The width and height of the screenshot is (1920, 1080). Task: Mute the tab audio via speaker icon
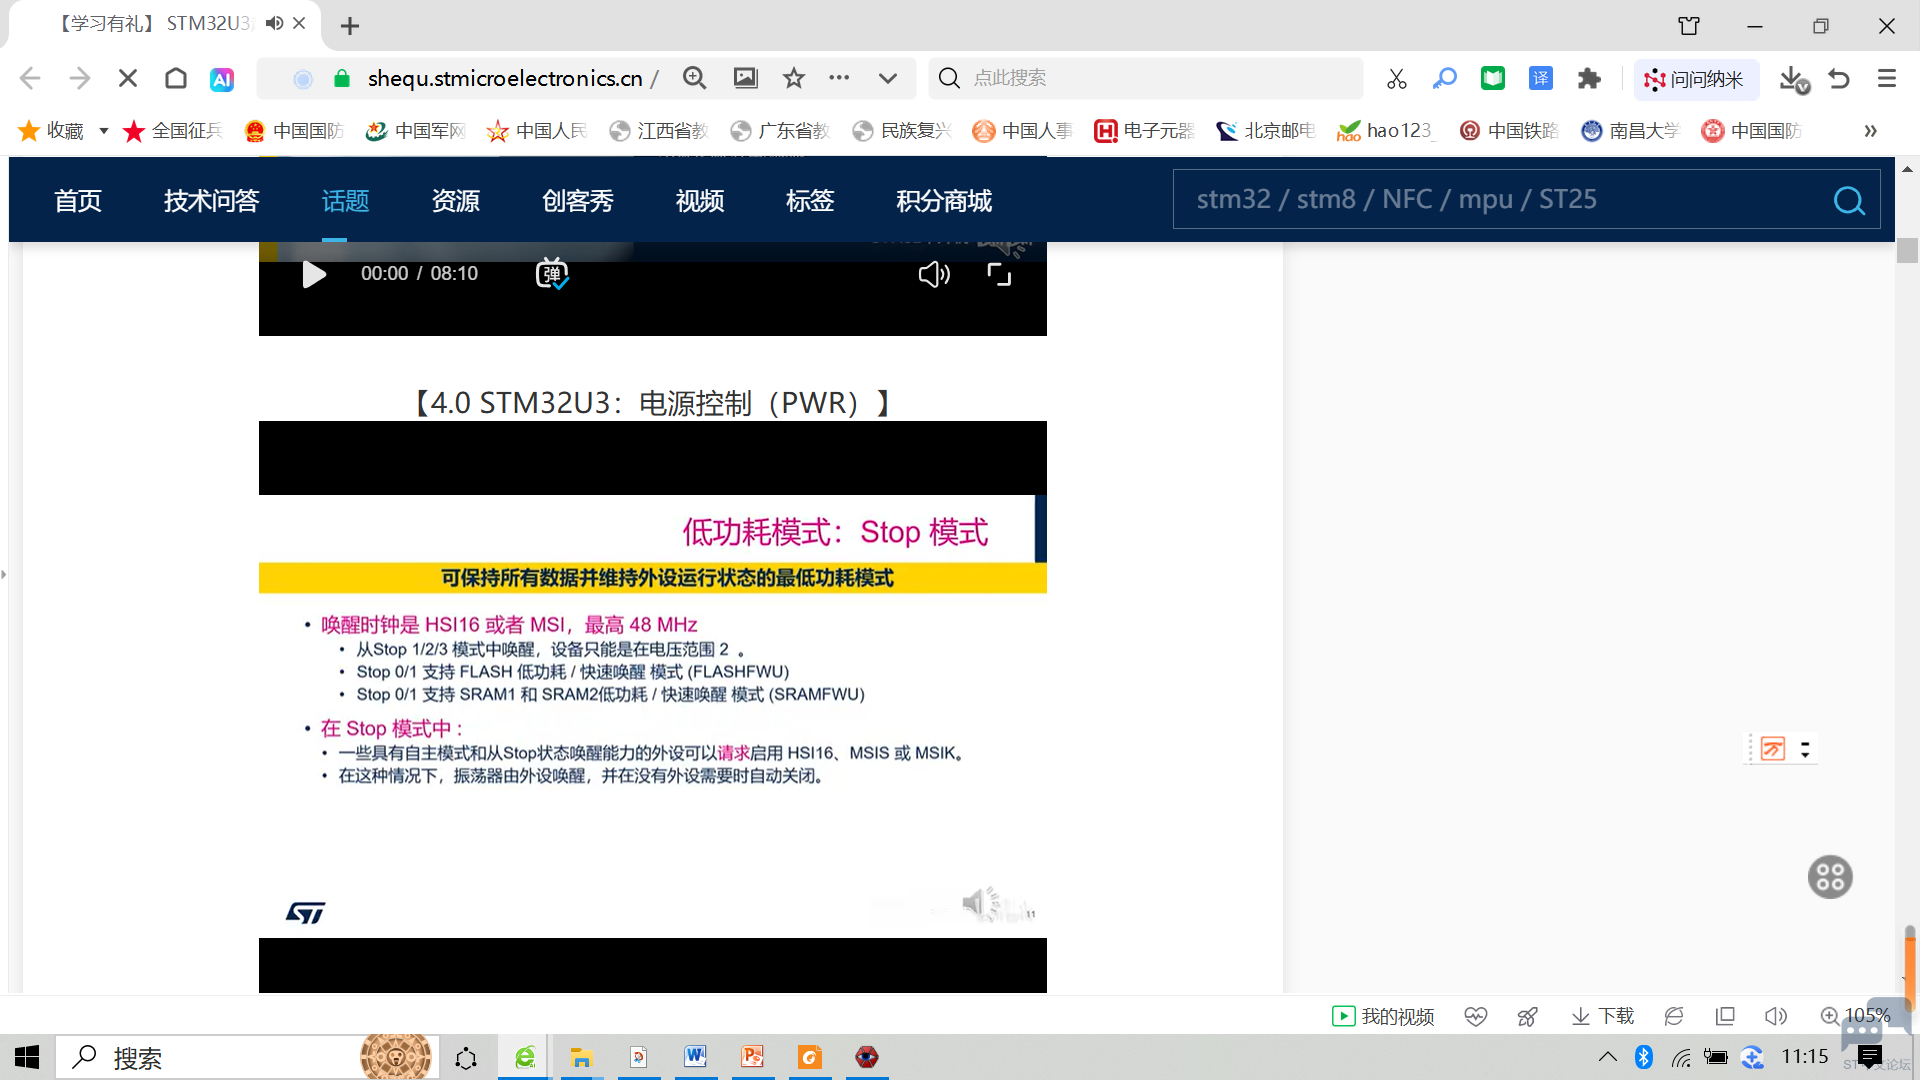[x=274, y=23]
